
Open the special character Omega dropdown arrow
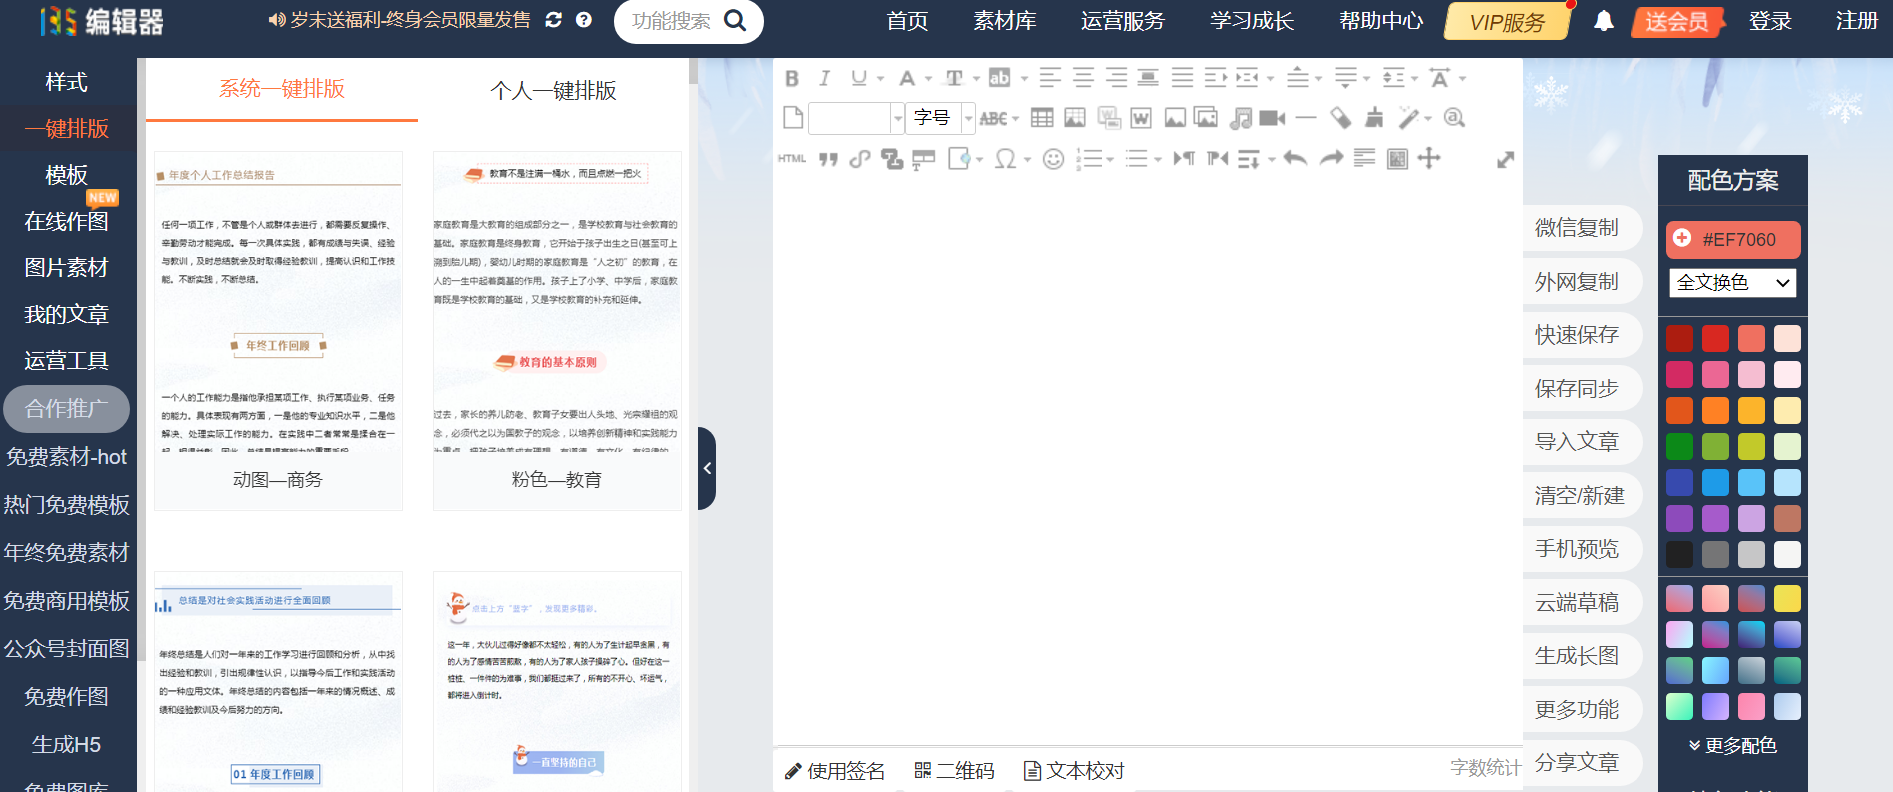pyautogui.click(x=1027, y=160)
